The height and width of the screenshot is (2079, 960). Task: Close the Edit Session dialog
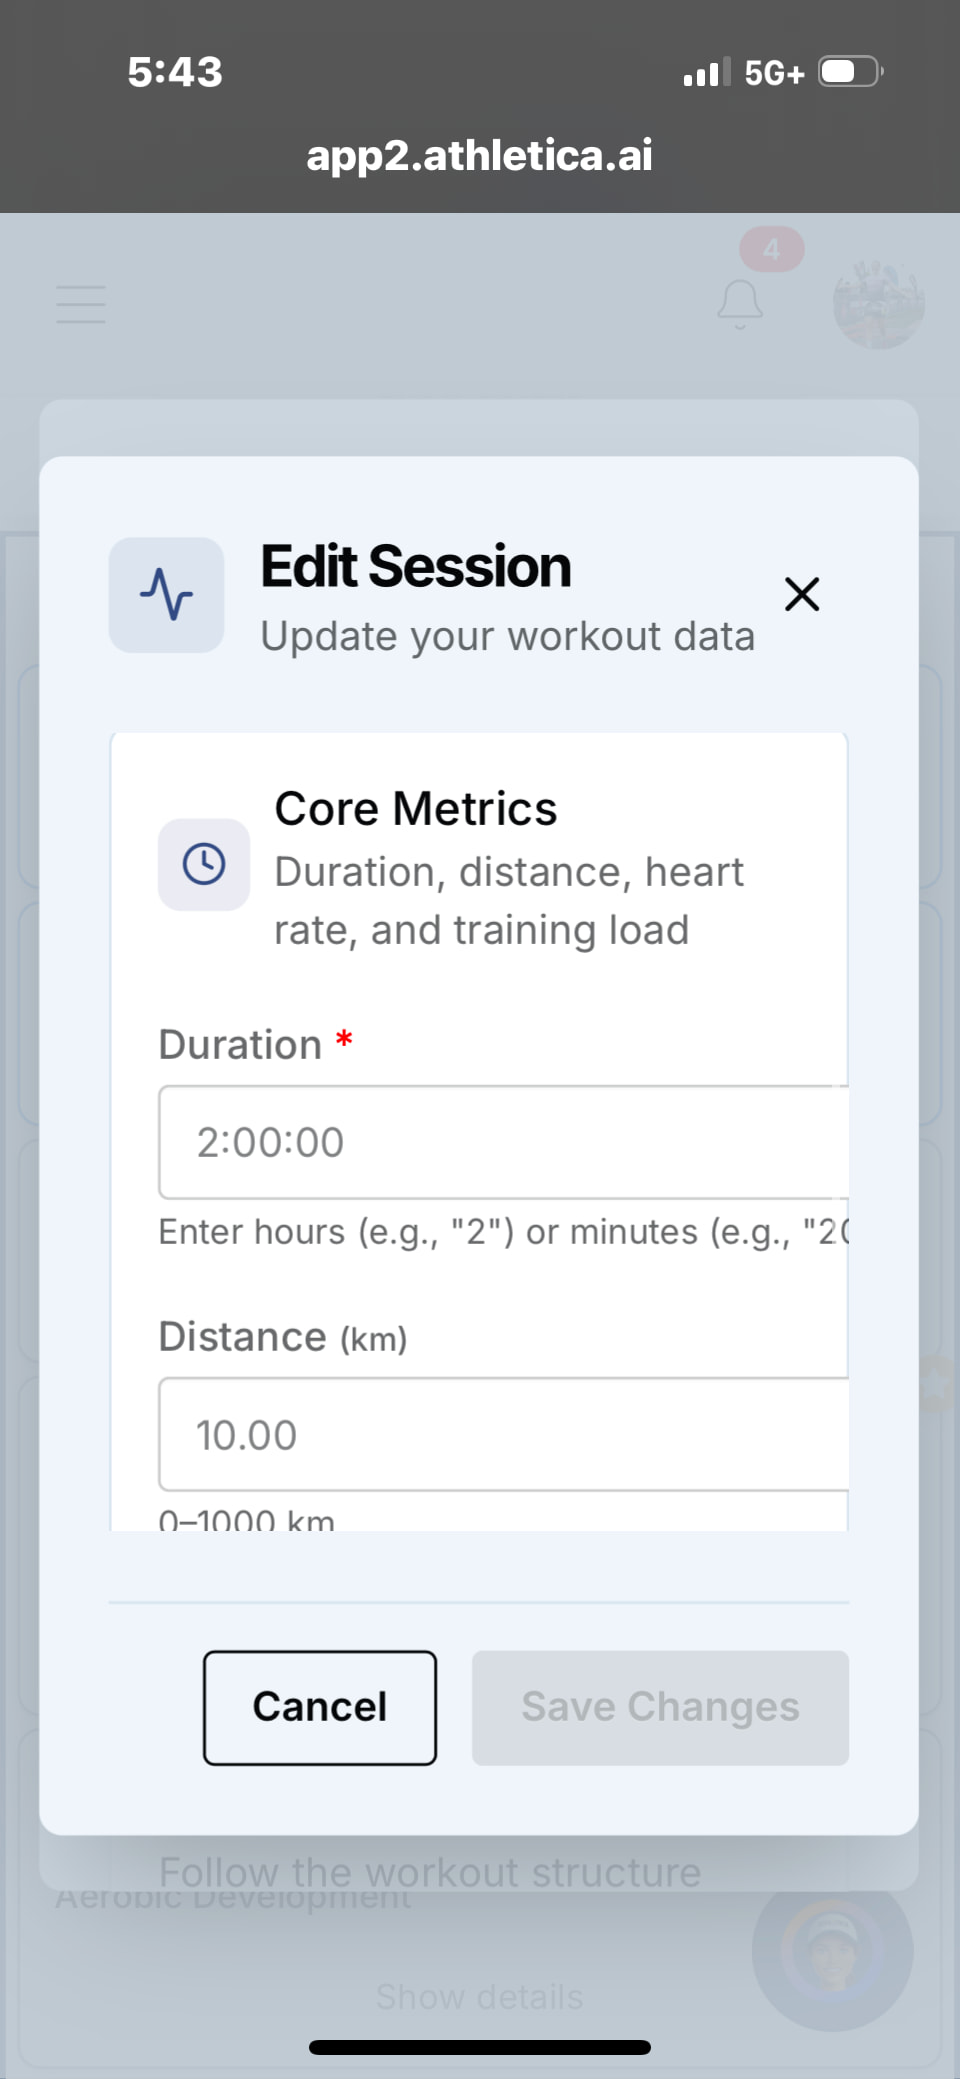point(801,594)
